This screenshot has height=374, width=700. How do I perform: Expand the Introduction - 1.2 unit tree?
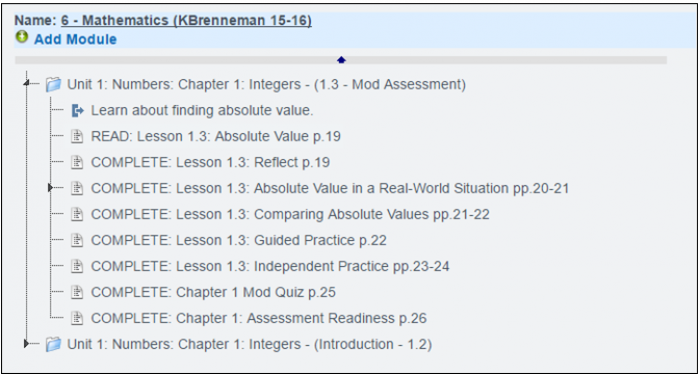[27, 343]
